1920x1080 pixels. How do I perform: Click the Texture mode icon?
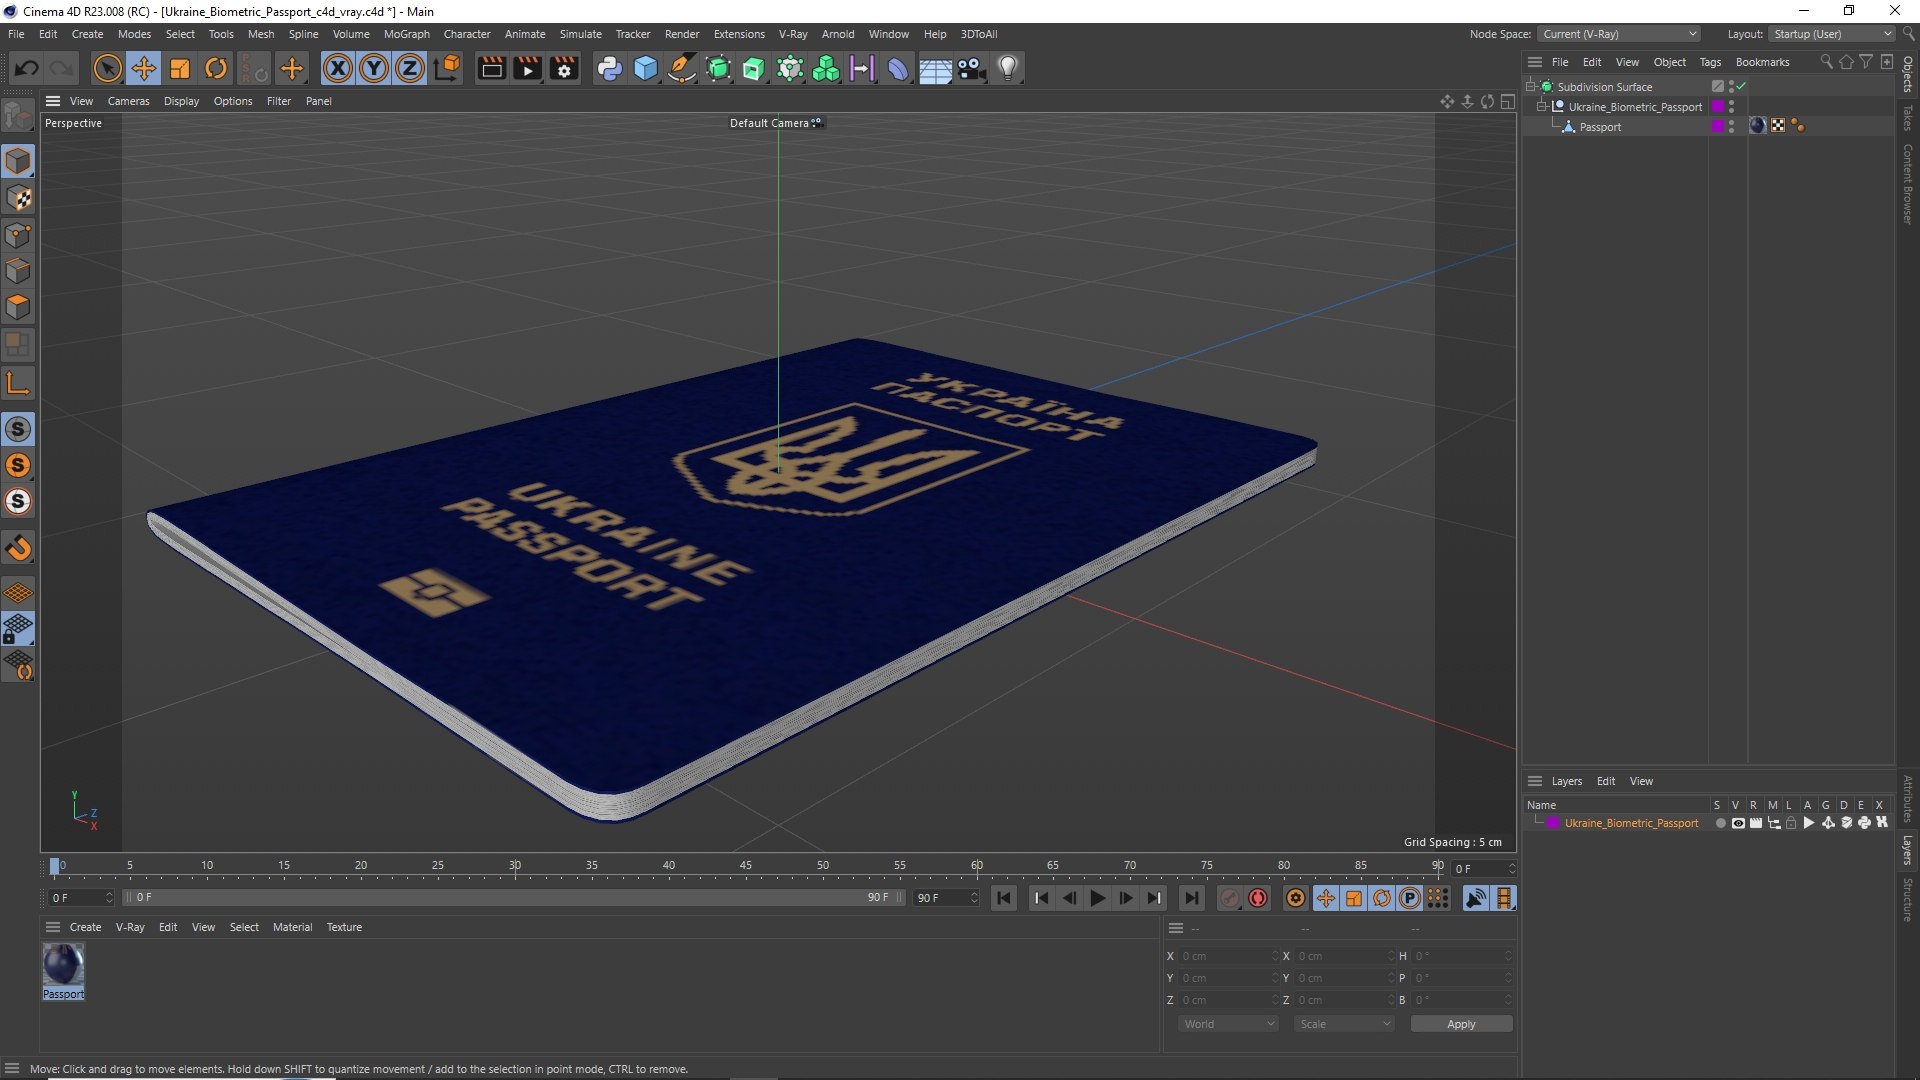tap(18, 198)
